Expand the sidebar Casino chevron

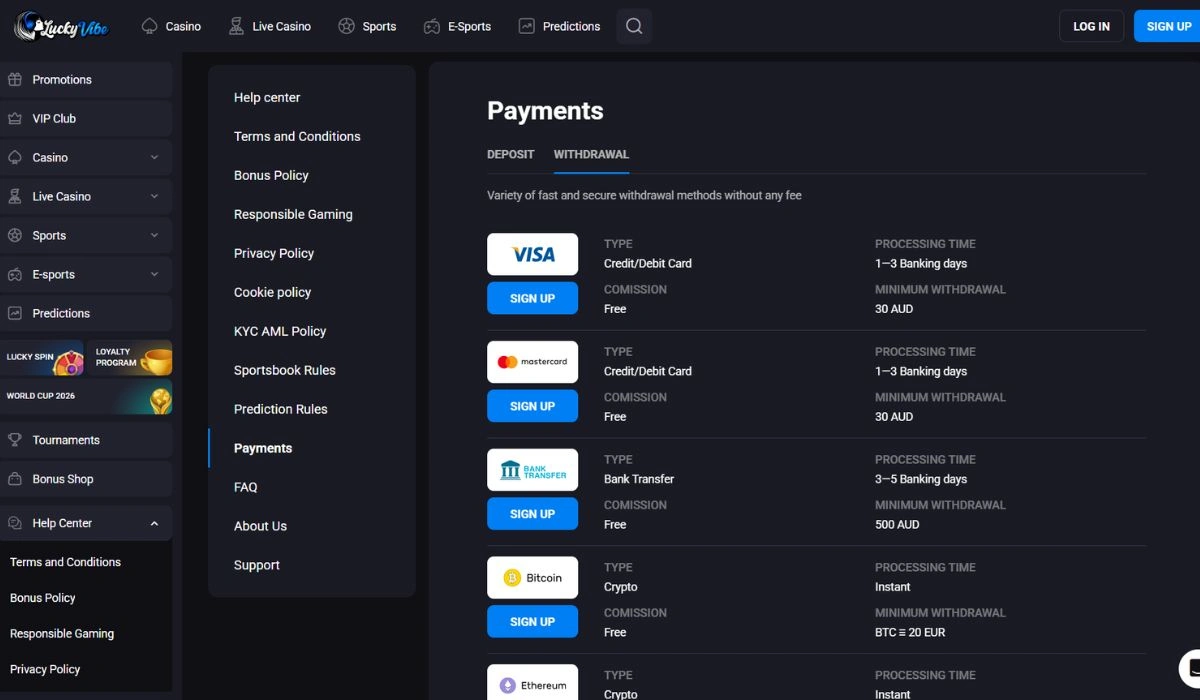tap(154, 157)
